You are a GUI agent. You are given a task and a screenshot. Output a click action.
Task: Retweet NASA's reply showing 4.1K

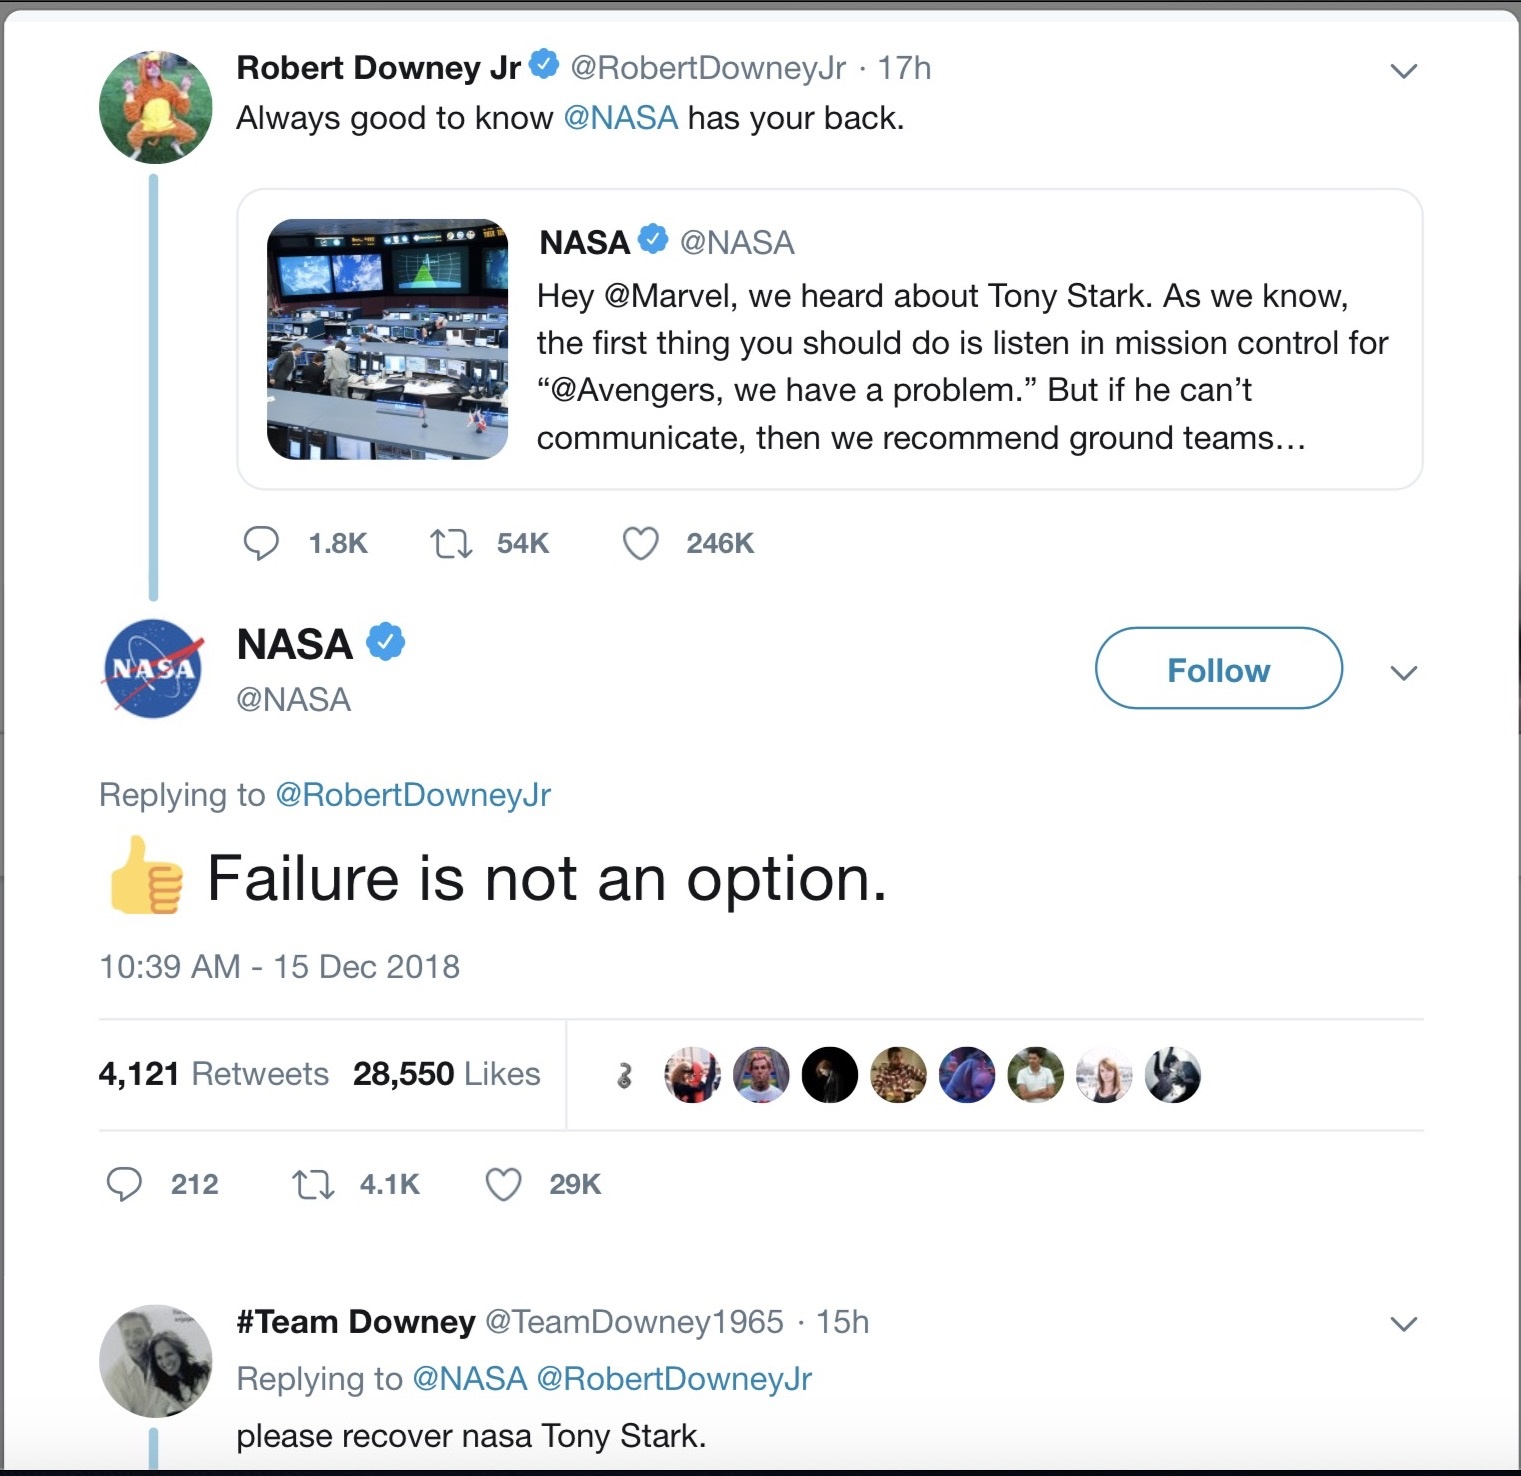[313, 1184]
